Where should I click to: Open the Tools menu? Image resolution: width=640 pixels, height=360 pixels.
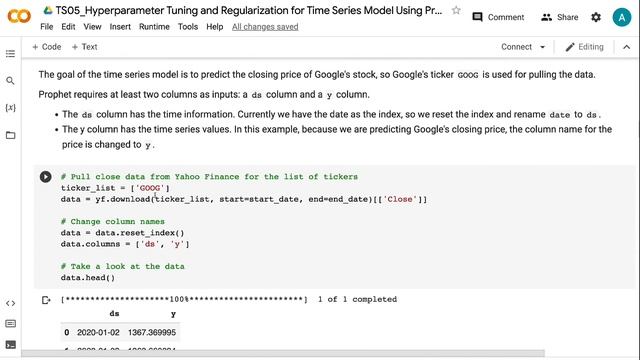188,27
